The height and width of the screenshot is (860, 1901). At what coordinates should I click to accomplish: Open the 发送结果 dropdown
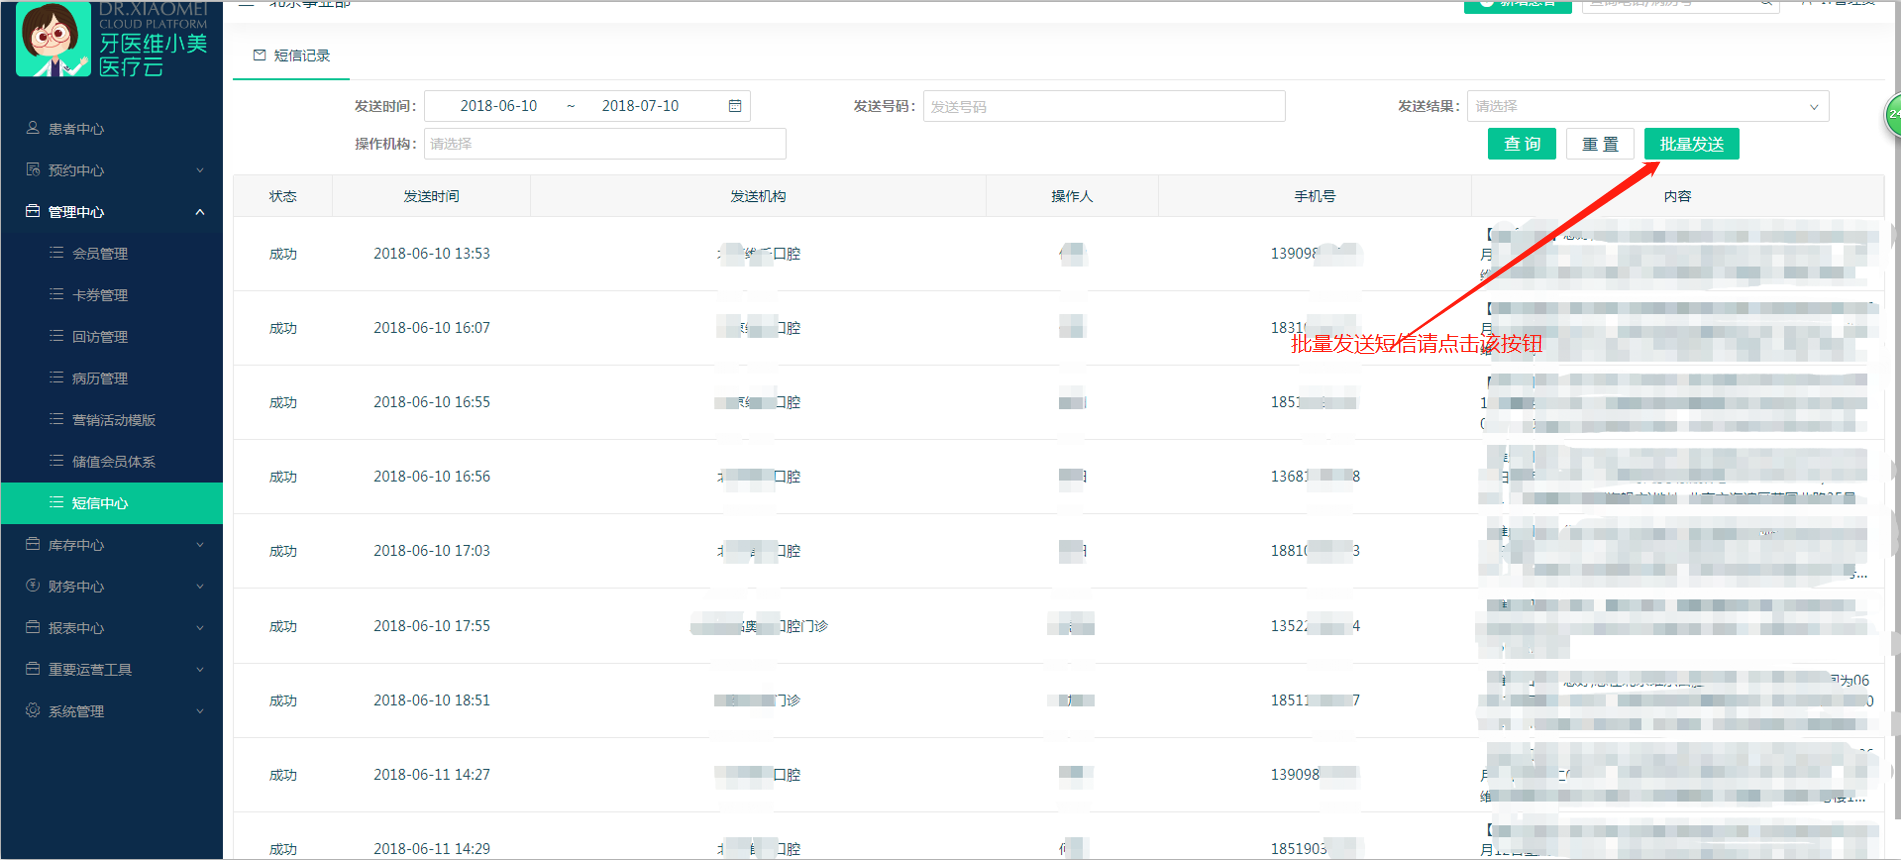(1647, 106)
